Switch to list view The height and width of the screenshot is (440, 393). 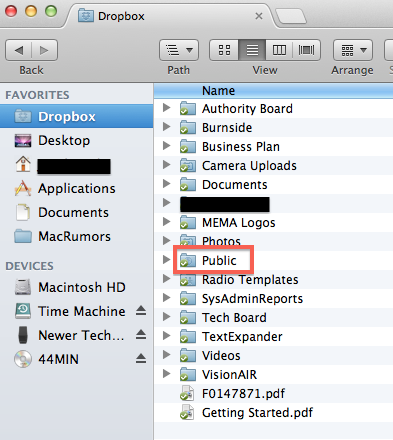252,50
